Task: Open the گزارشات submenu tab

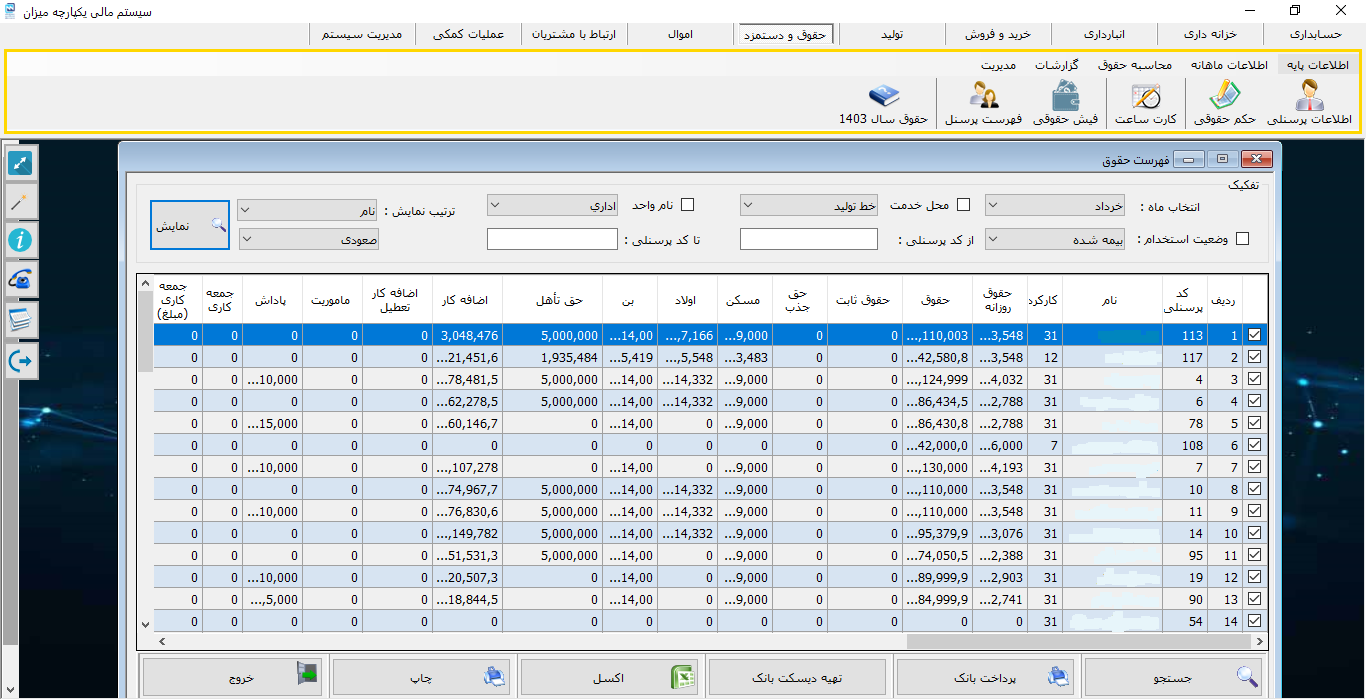Action: coord(1056,65)
